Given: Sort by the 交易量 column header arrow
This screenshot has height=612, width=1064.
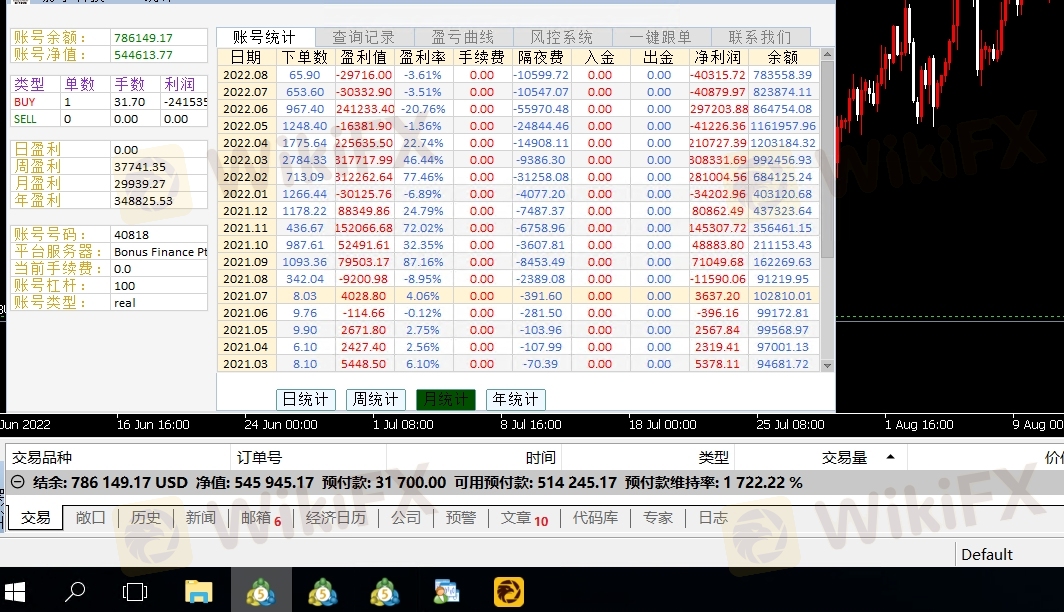Looking at the screenshot, I should pyautogui.click(x=889, y=458).
